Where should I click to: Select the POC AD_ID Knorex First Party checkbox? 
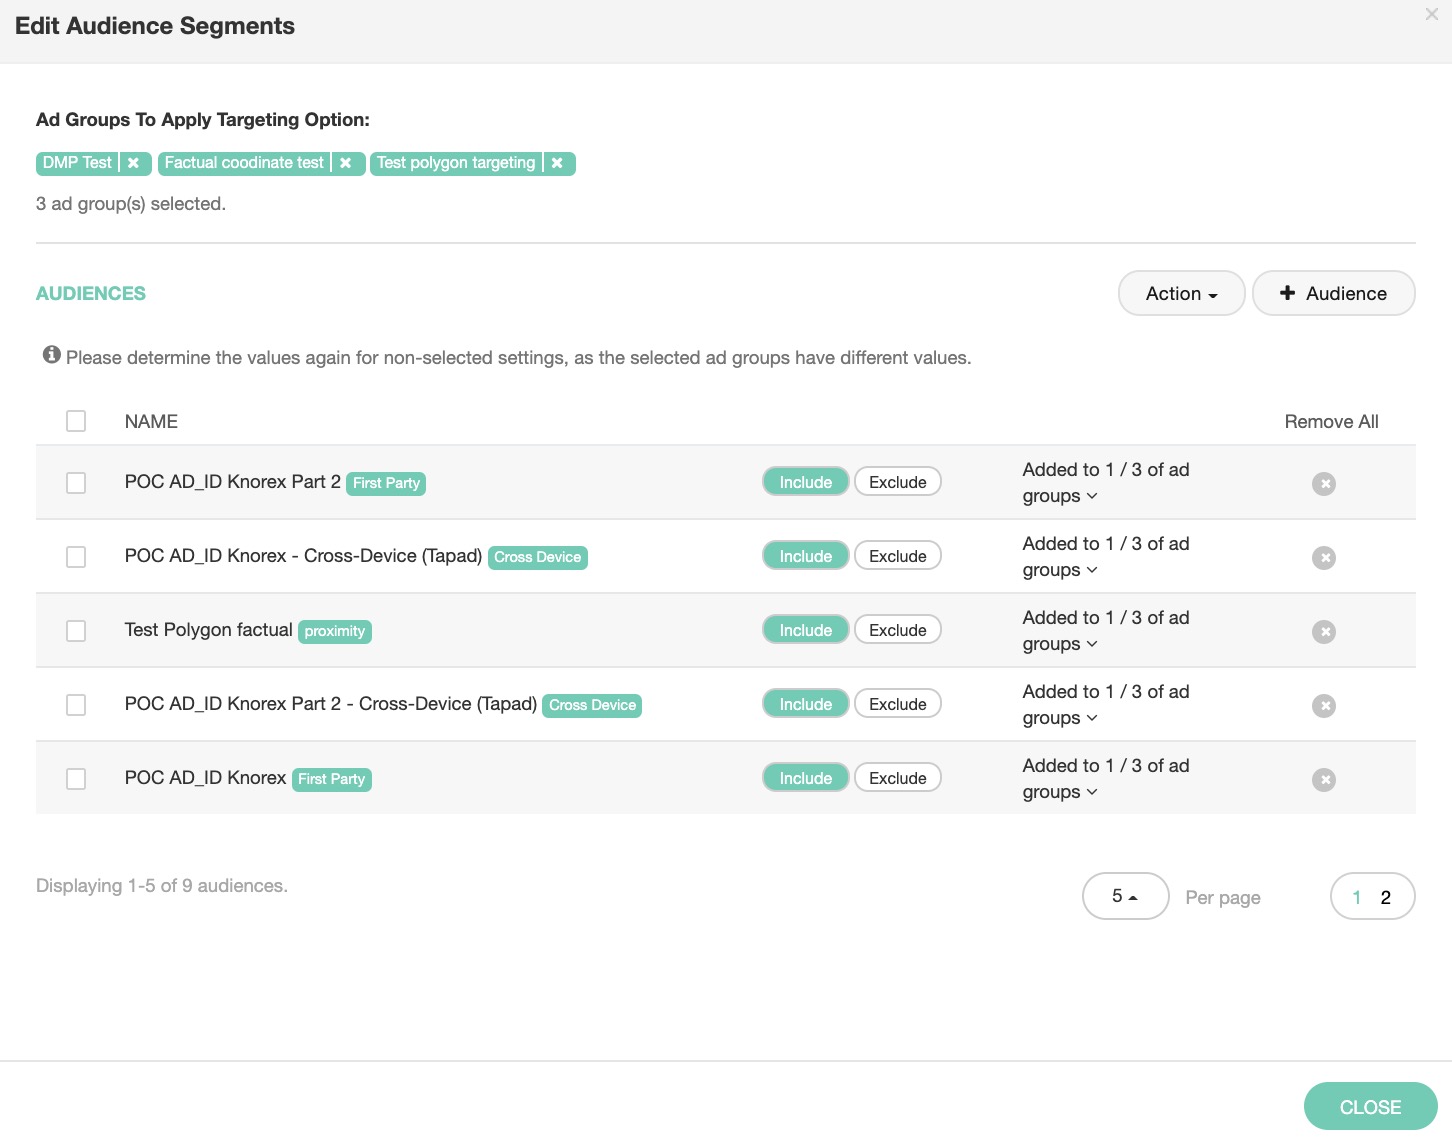click(x=76, y=779)
